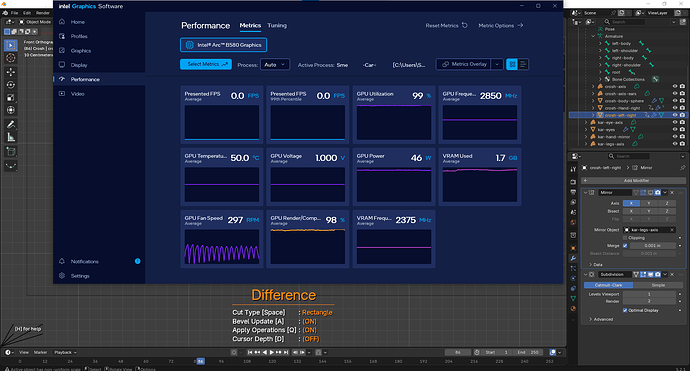Open timeline Playback menu

pyautogui.click(x=65, y=353)
